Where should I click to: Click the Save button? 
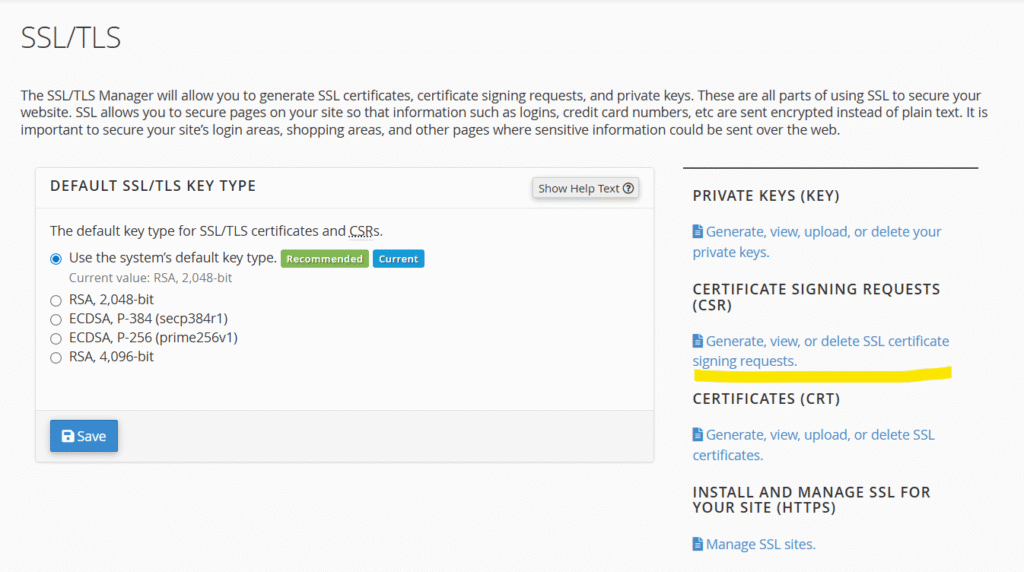(84, 436)
